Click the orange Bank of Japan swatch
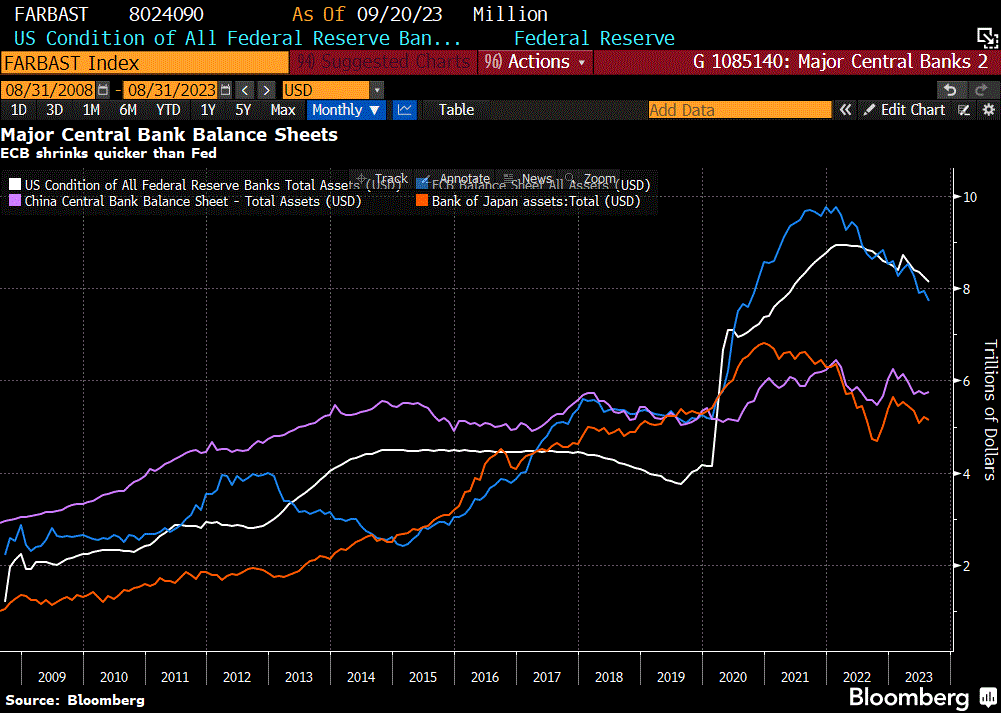This screenshot has width=1001, height=713. (421, 201)
